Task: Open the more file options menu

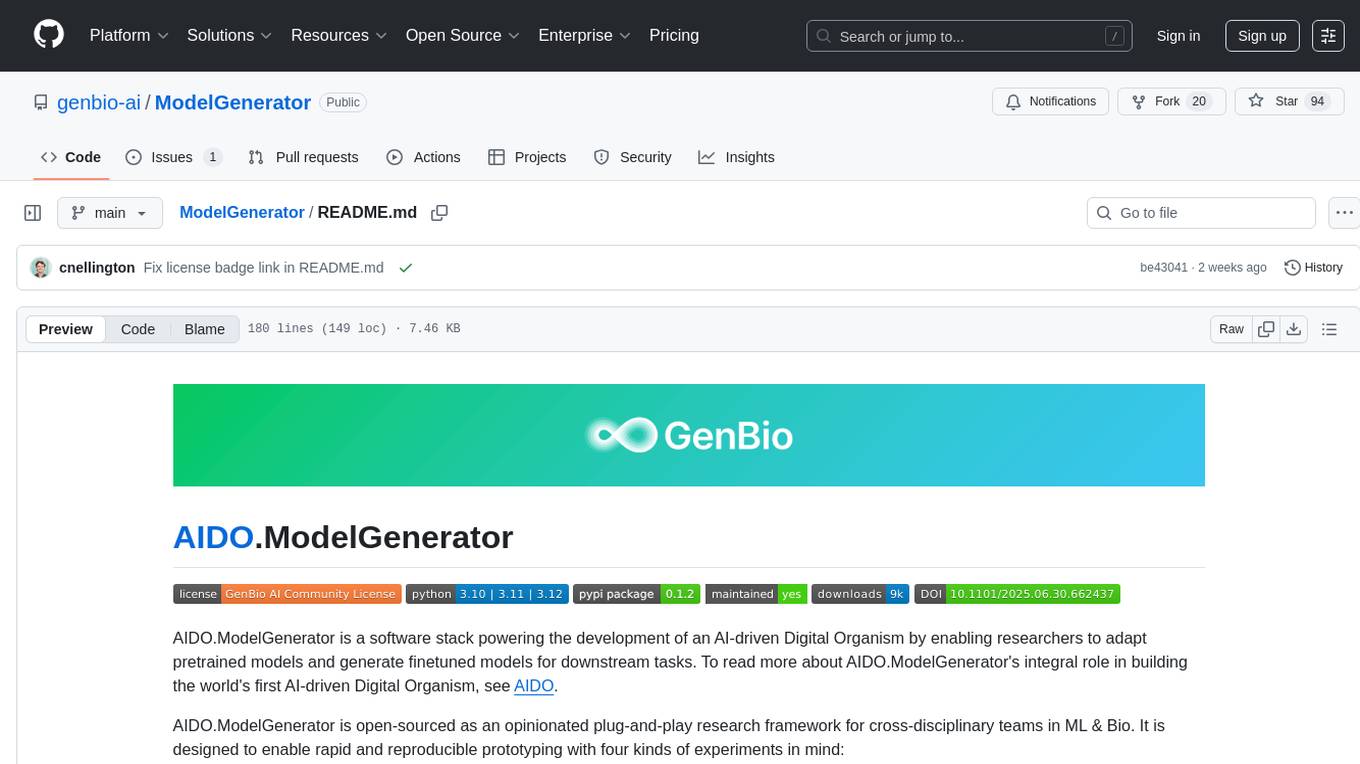Action: pos(1344,213)
